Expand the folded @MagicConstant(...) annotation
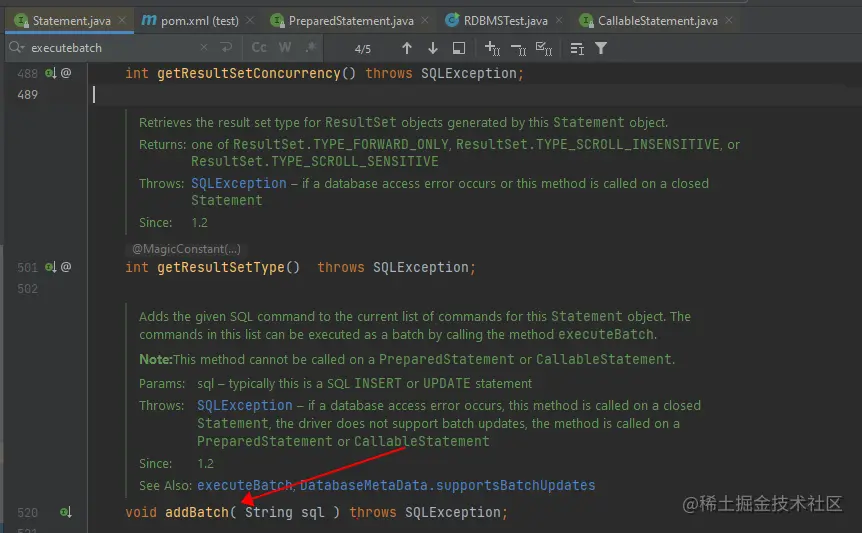 coord(186,249)
